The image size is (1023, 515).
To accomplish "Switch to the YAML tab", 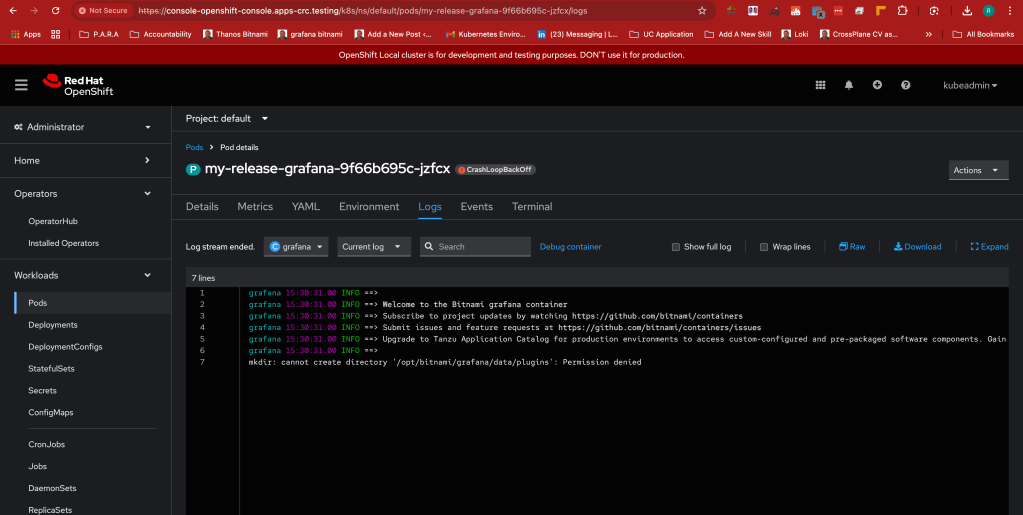I will tap(305, 206).
